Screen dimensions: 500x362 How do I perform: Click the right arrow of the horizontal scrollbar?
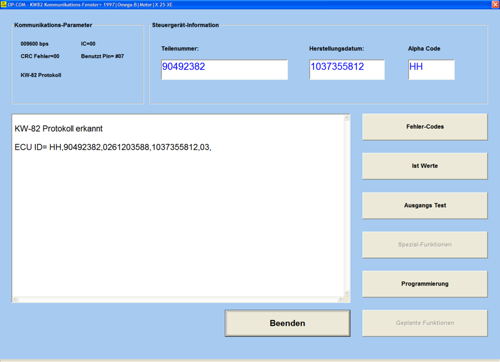point(340,299)
